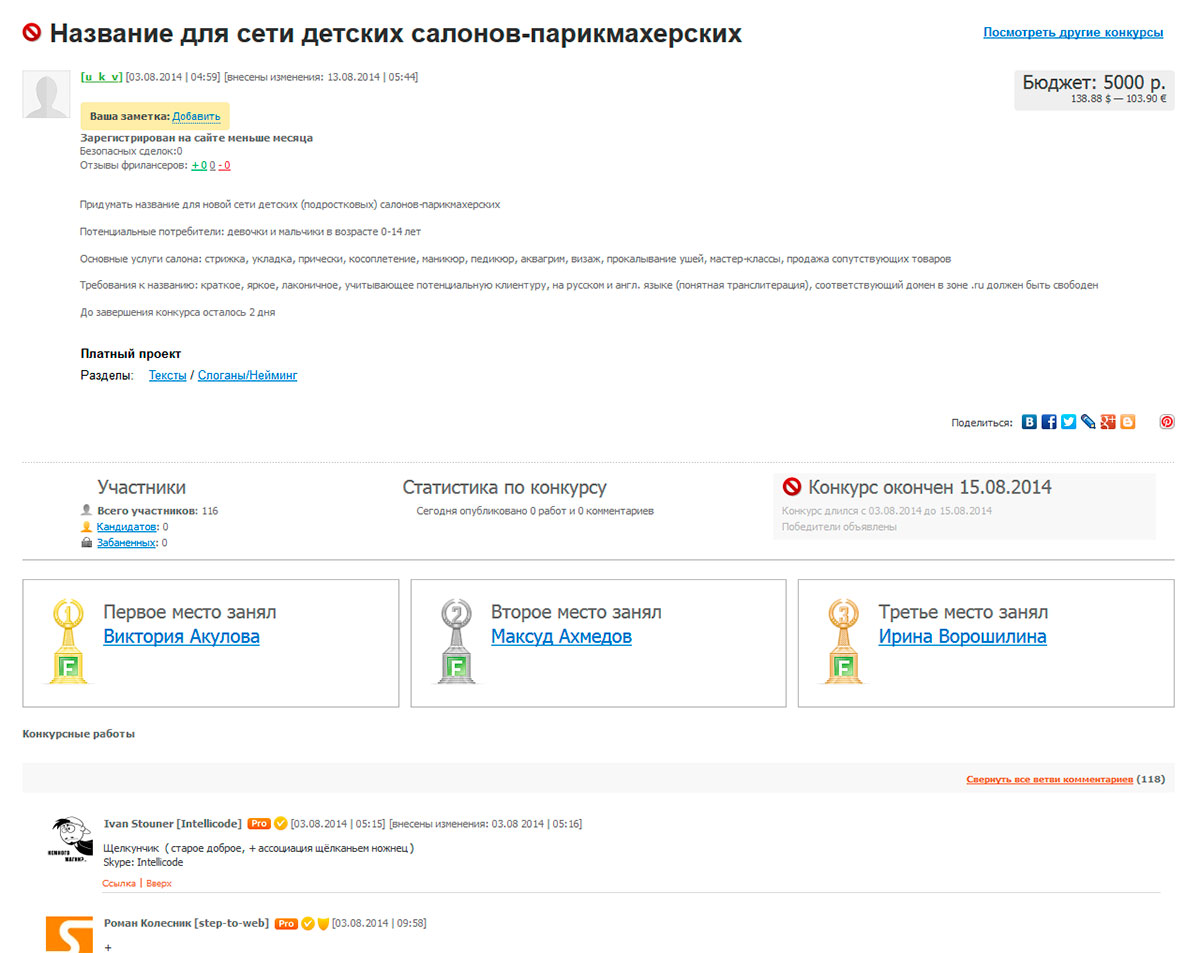1200x953 pixels.
Task: Click Безопасных сделок: 0 text
Action: pos(131,151)
